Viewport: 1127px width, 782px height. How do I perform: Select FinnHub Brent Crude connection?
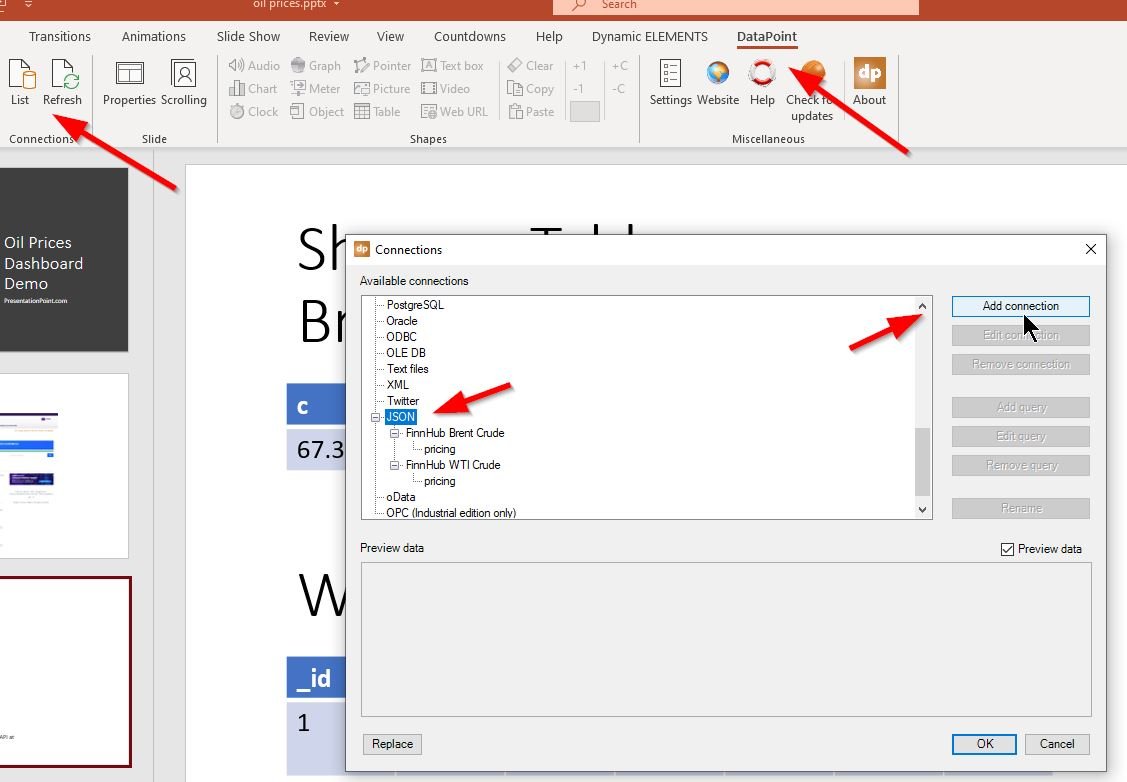tap(454, 433)
